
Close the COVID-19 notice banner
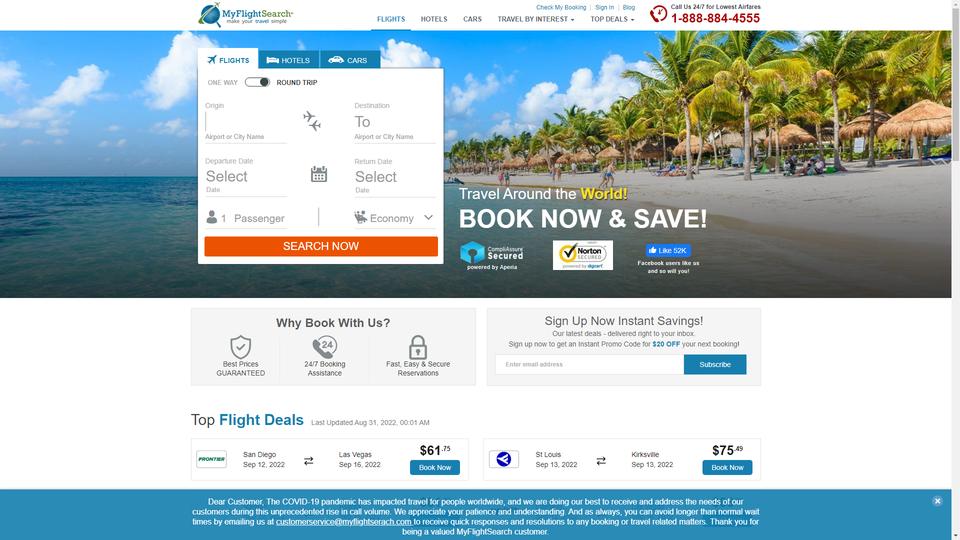tap(937, 501)
